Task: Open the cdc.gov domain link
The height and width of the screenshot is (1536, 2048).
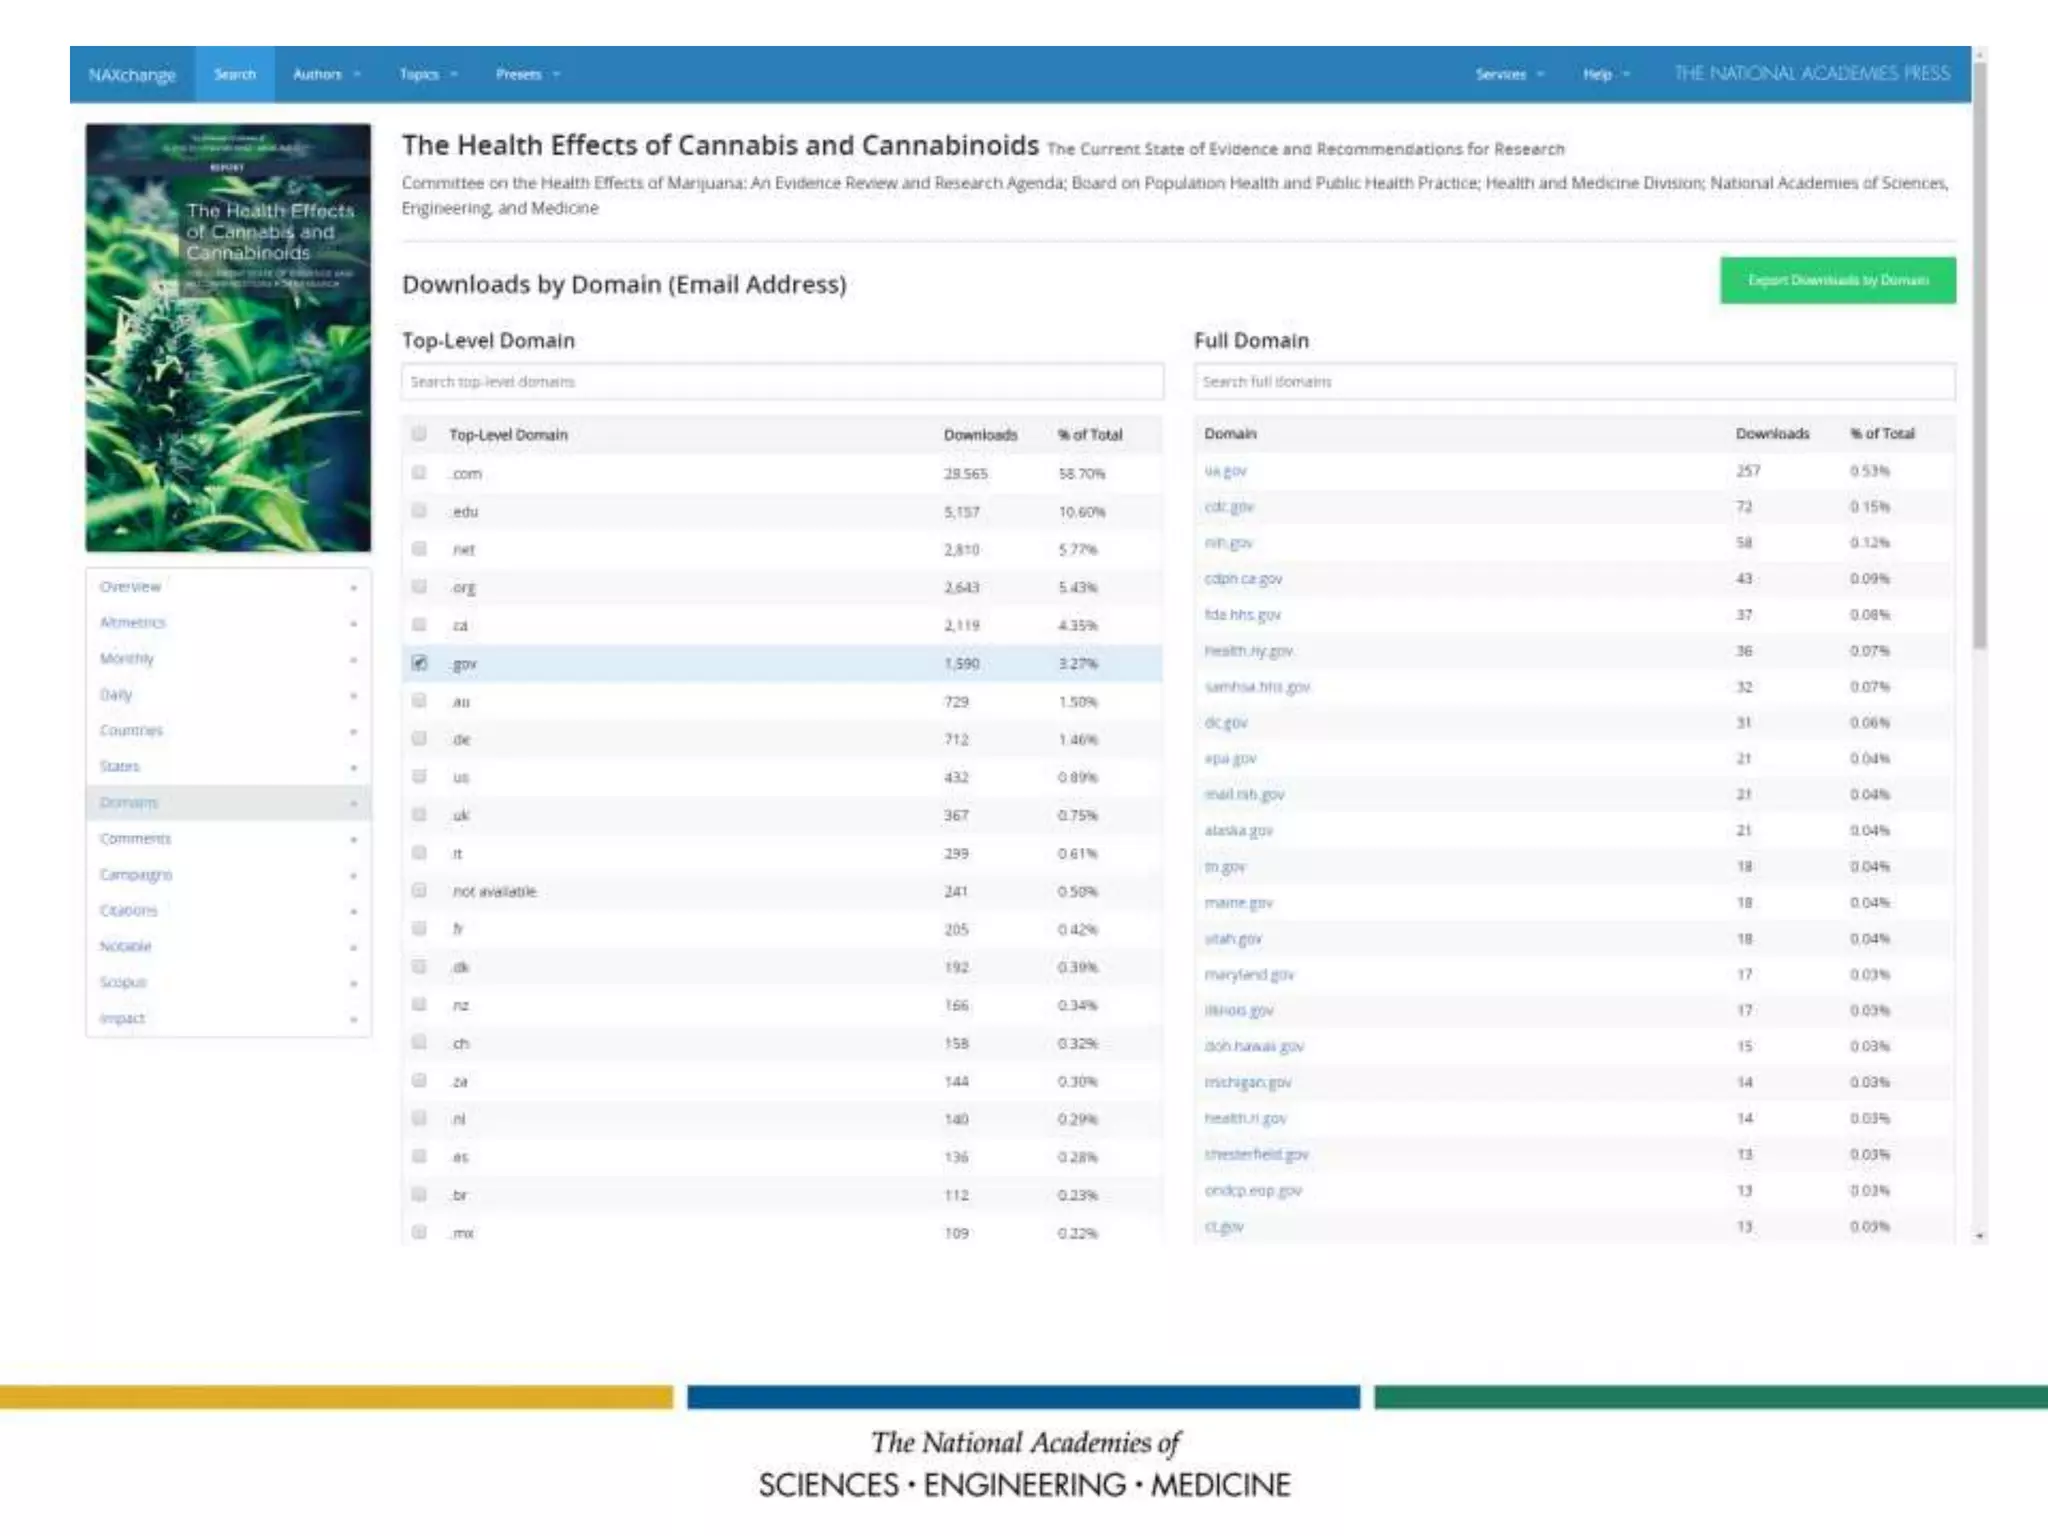Action: coord(1229,507)
